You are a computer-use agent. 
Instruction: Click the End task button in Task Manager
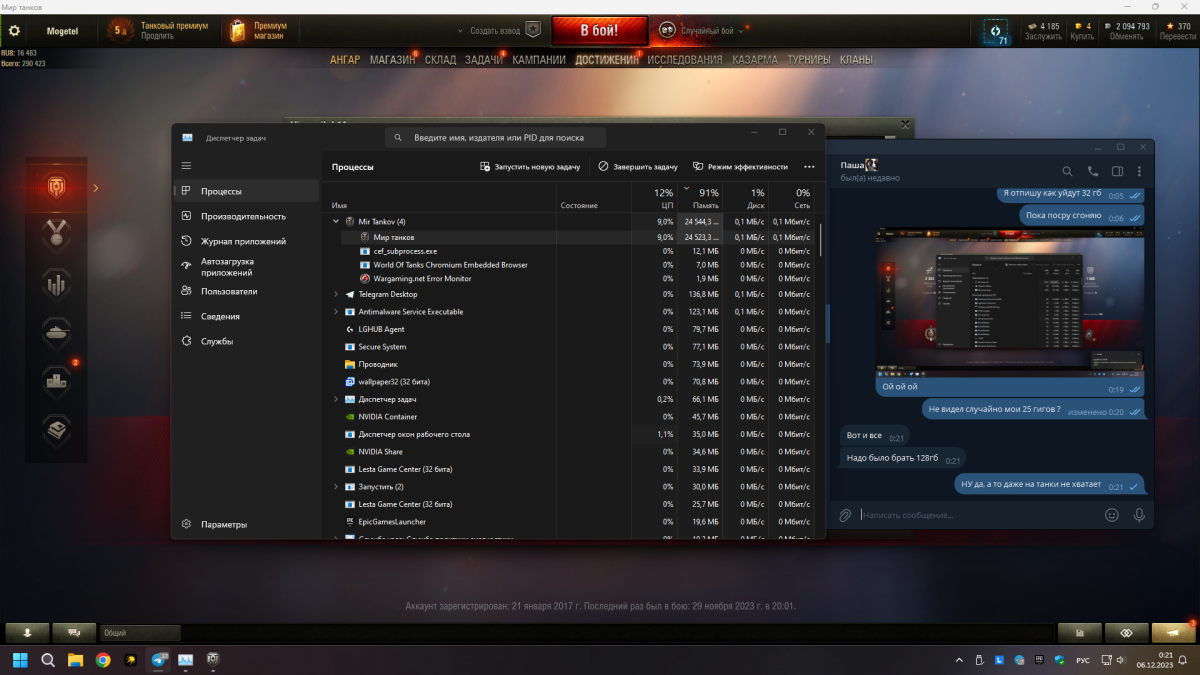(638, 167)
